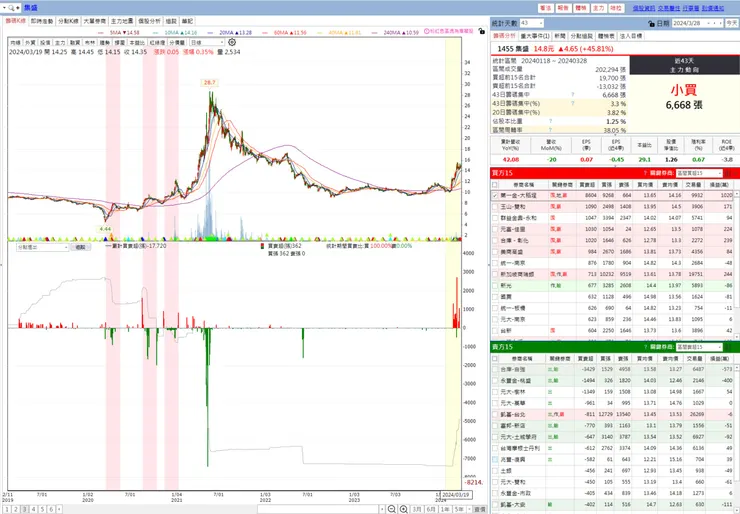Screen dimensions: 740x514
Task: Go to chart page 1
Action: click(x=8, y=509)
